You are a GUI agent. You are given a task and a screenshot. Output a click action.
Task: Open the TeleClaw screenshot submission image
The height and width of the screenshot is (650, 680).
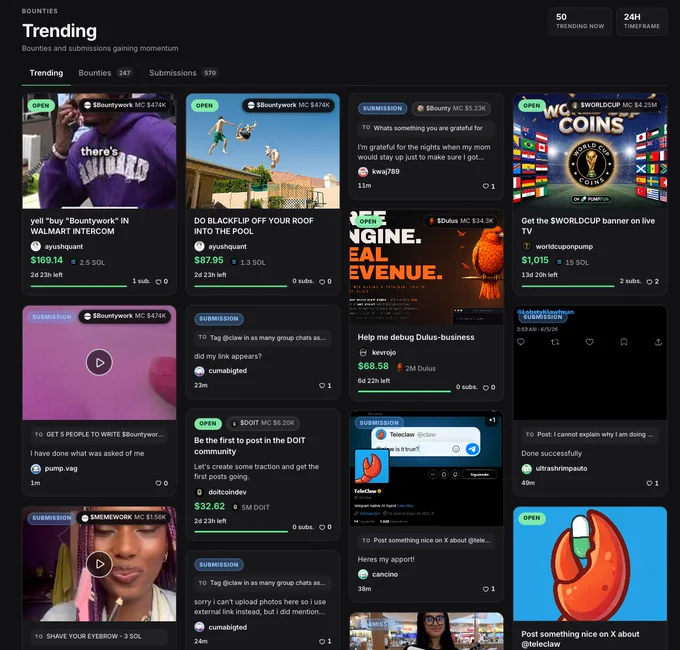[426, 468]
